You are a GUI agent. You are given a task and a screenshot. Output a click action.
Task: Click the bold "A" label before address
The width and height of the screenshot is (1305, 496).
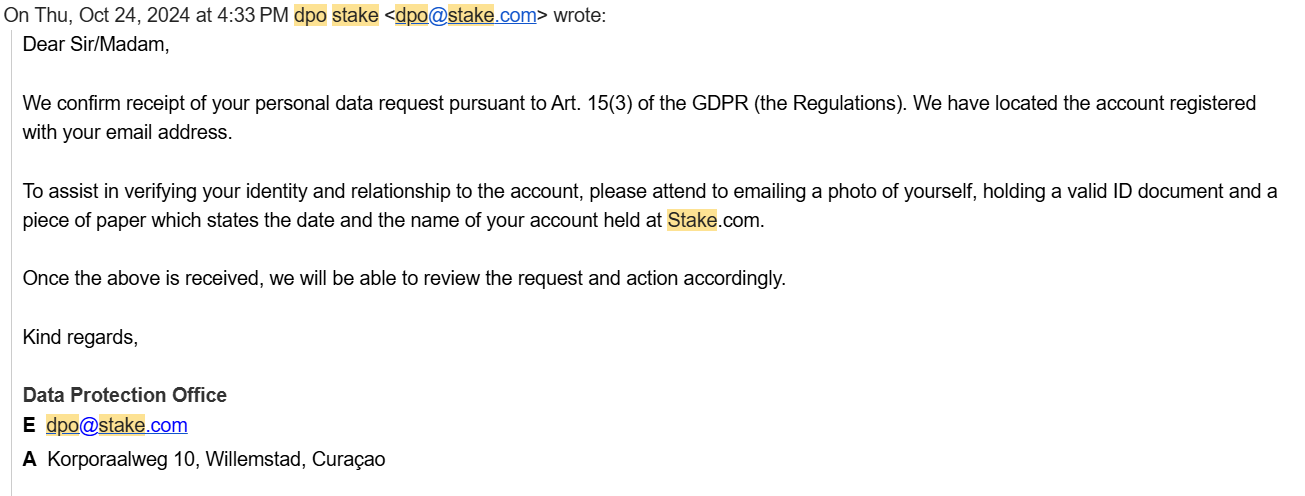click(30, 459)
